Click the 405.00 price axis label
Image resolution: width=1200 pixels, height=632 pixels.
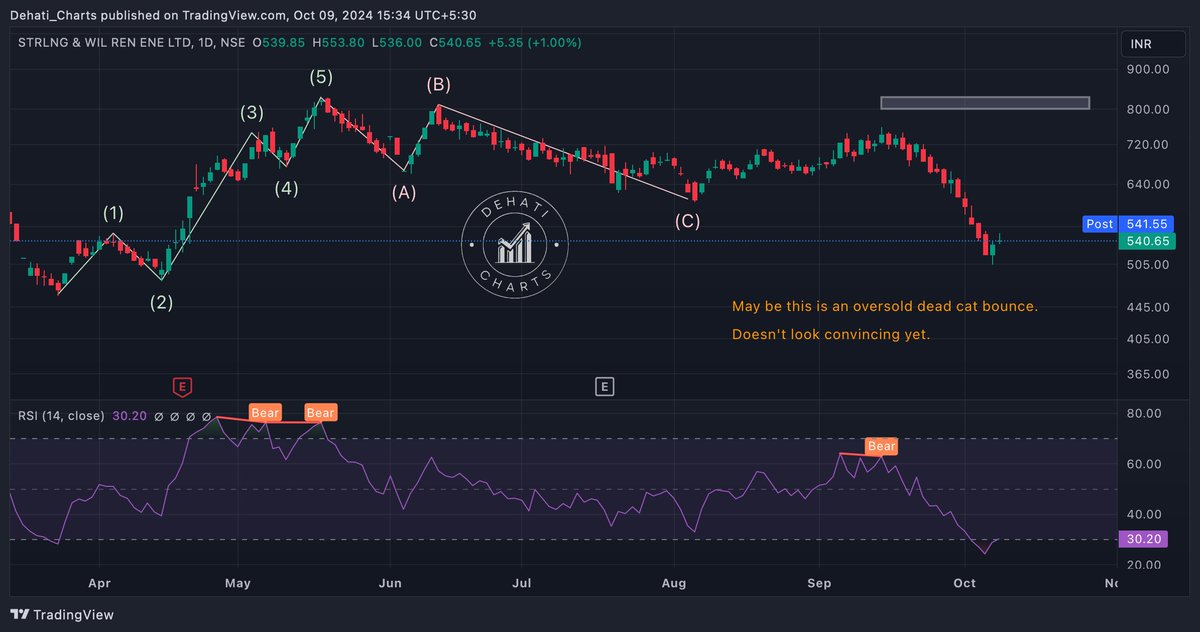tap(1148, 340)
